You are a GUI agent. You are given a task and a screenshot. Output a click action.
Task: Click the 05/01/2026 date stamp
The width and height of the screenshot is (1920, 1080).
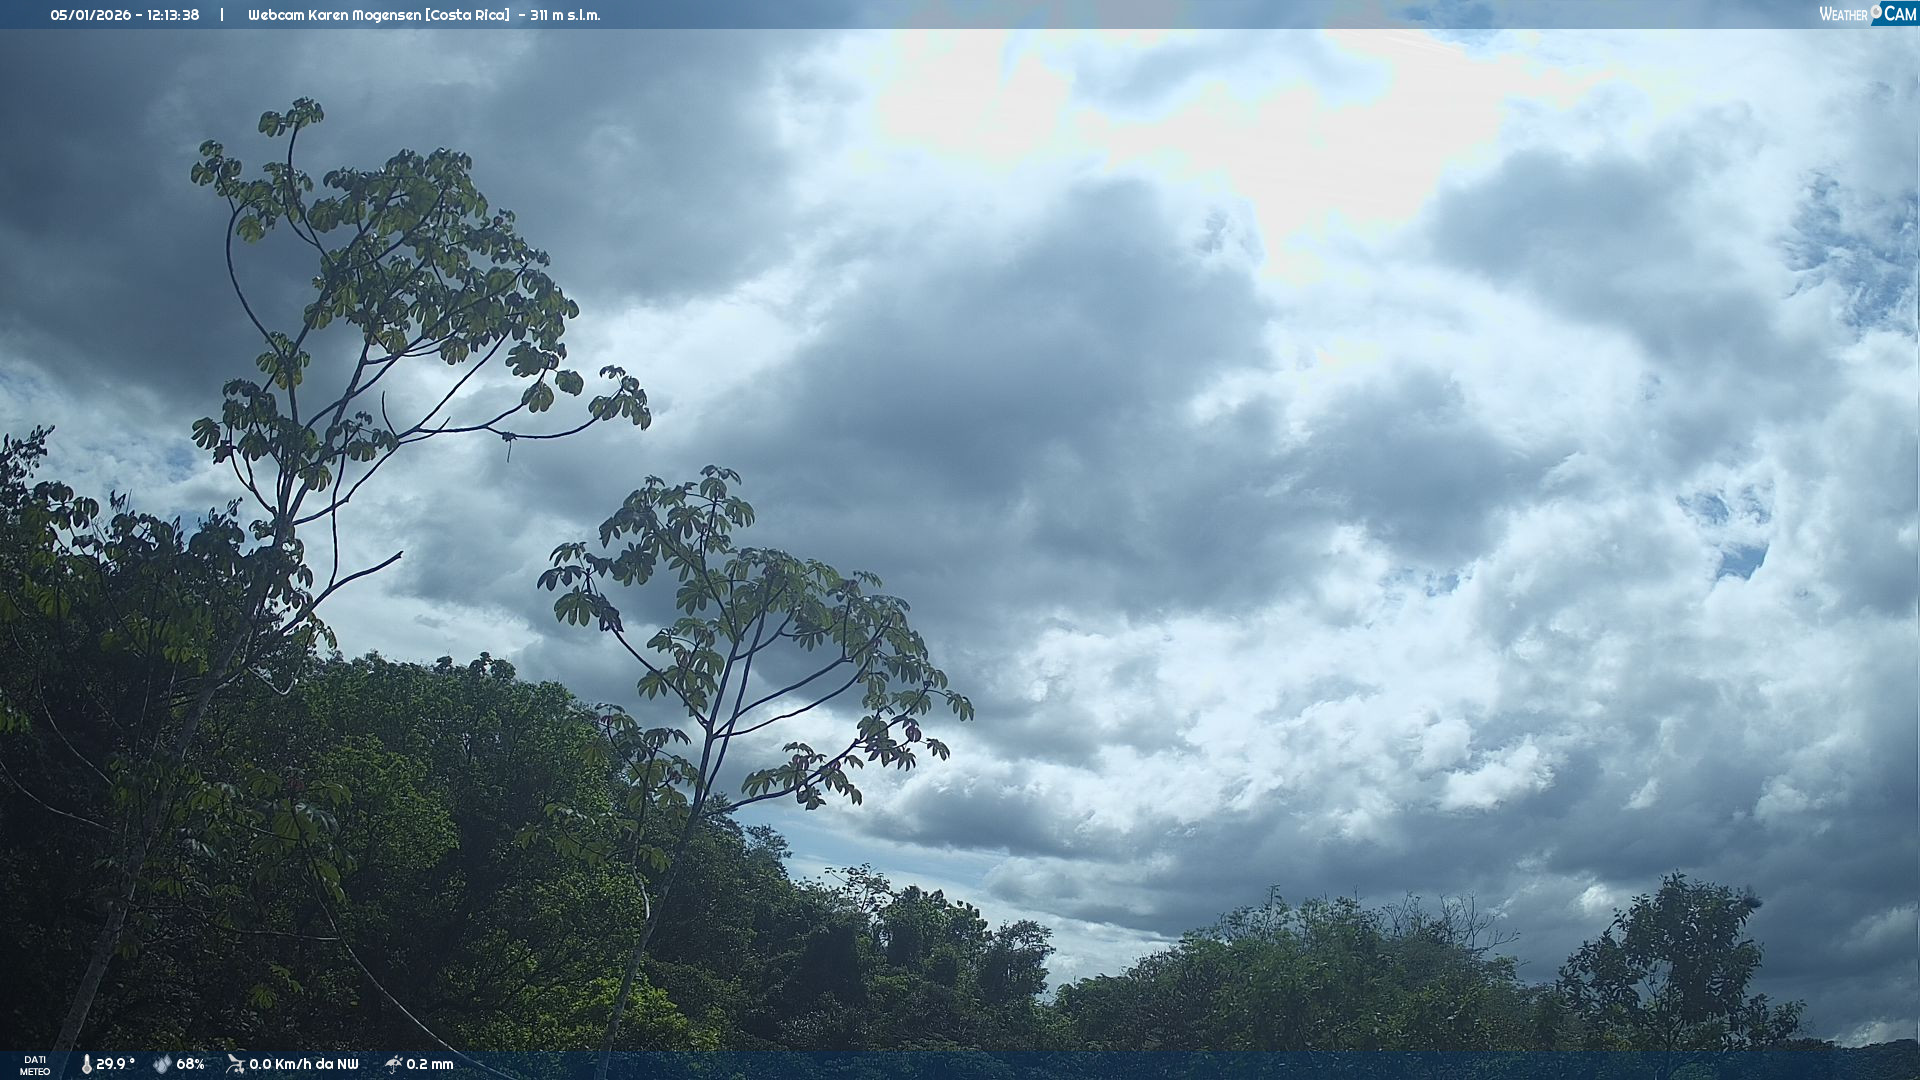click(90, 15)
